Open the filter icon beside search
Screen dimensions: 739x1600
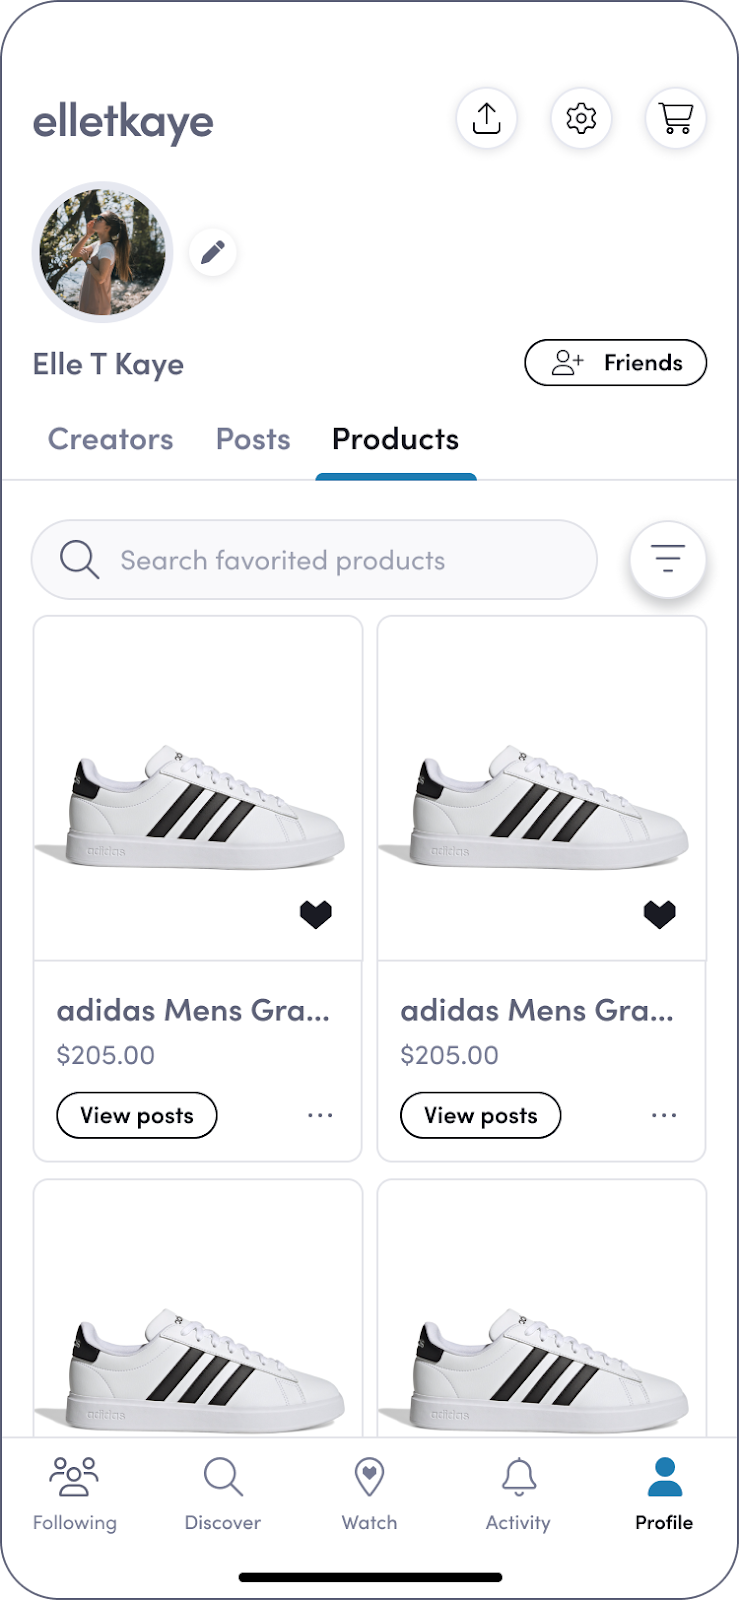pos(668,559)
